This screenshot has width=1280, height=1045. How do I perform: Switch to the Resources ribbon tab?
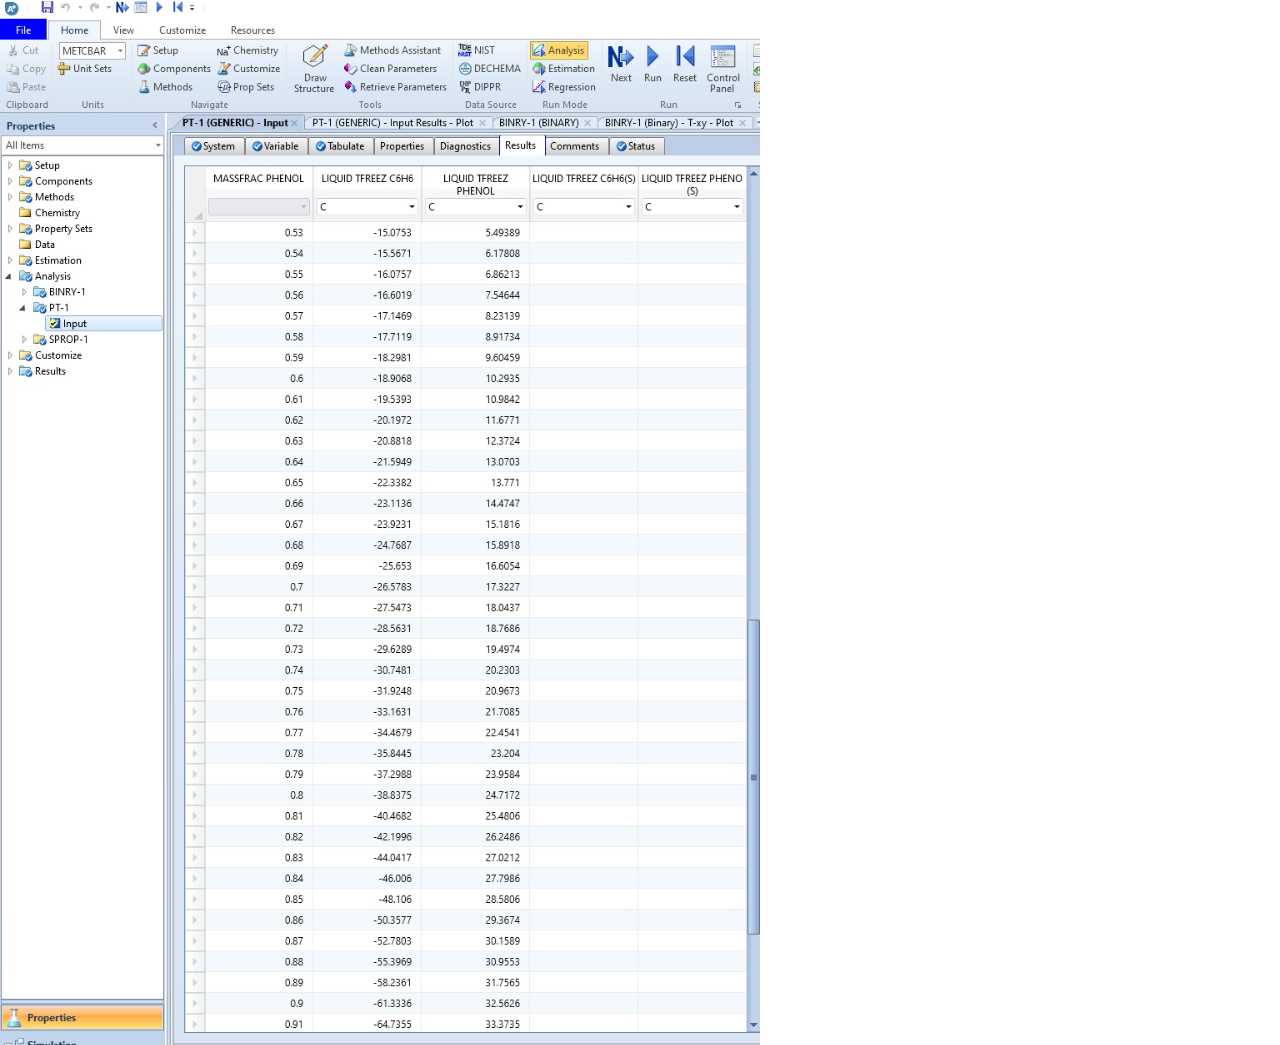click(x=253, y=30)
